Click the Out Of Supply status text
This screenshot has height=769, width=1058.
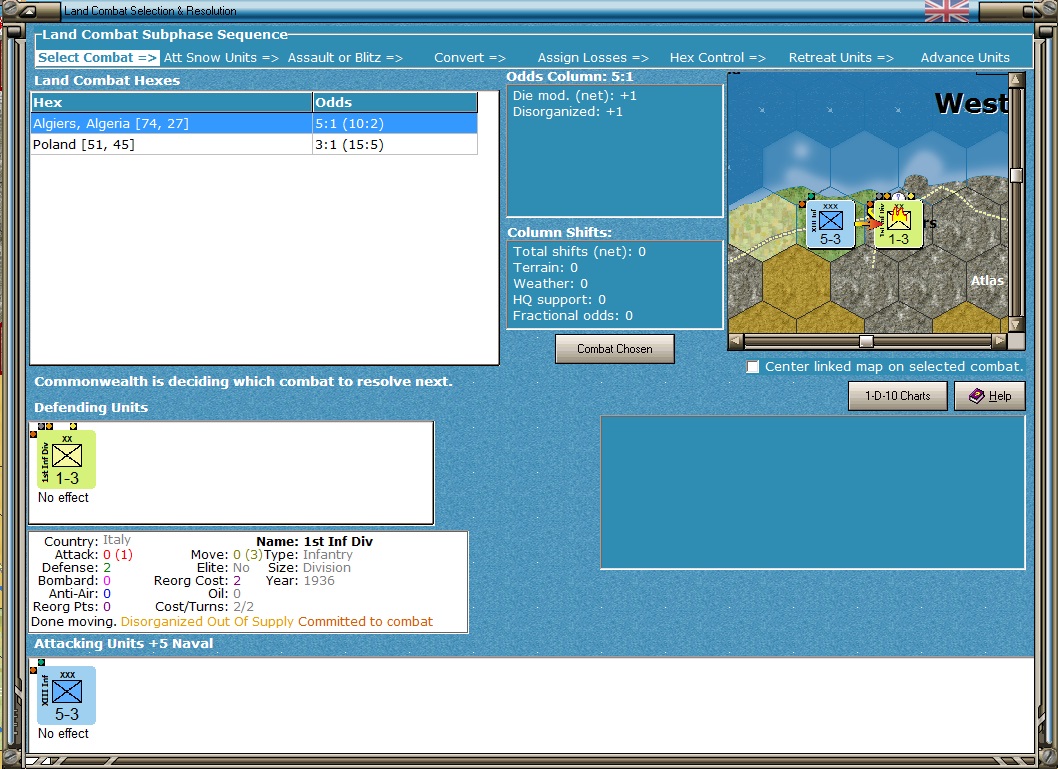[x=250, y=622]
